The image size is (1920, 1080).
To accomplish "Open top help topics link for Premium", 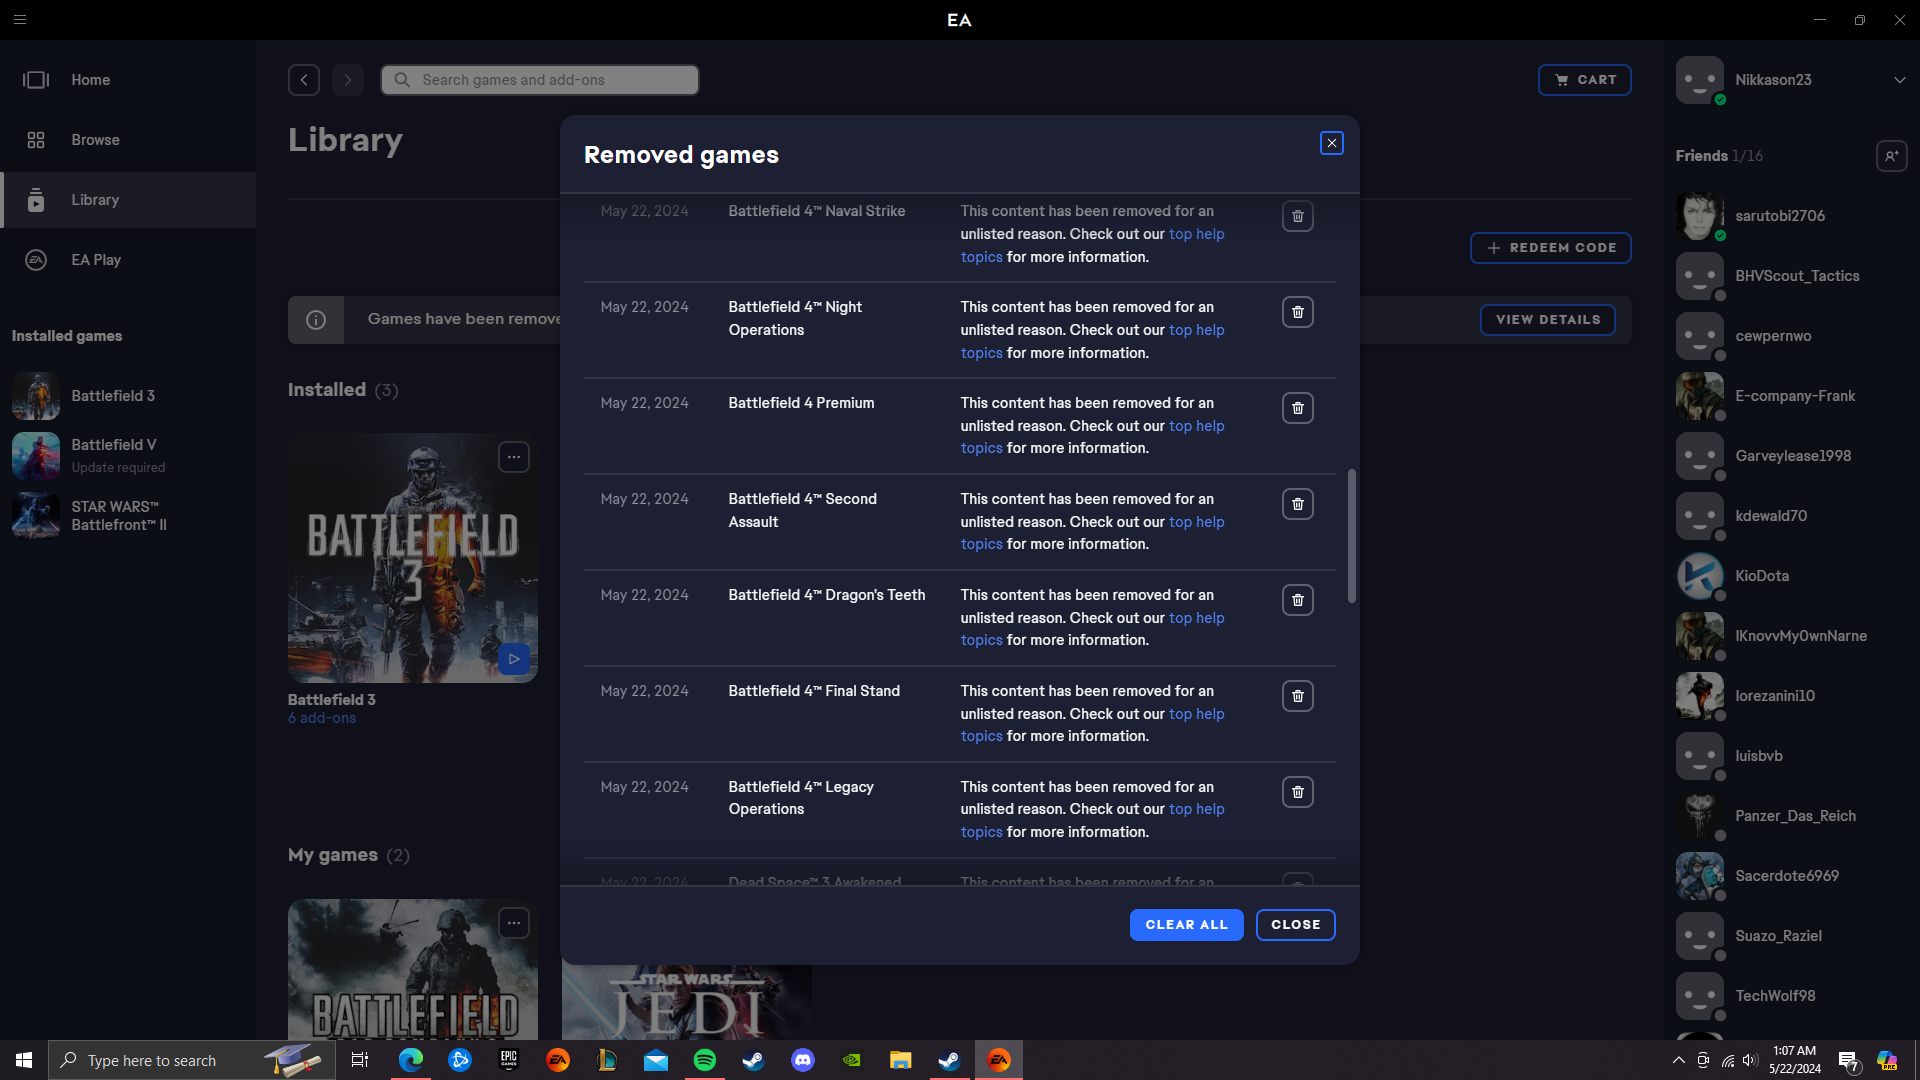I will (1196, 426).
